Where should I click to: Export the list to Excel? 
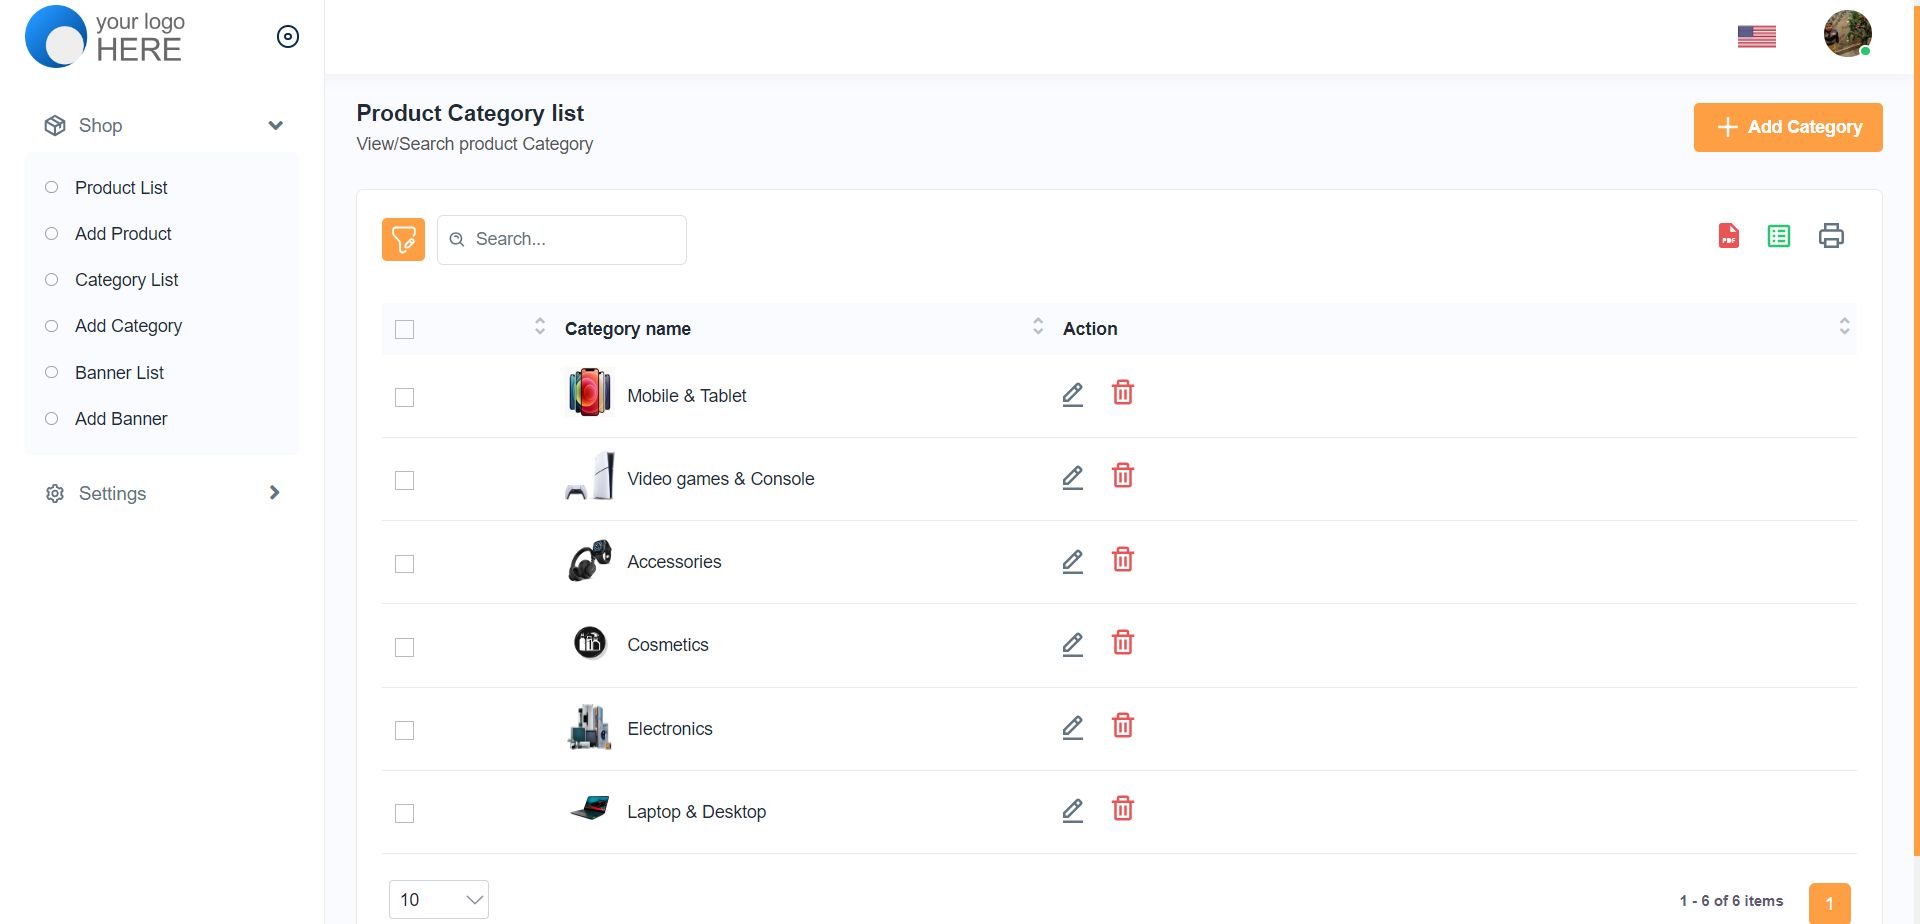click(1778, 236)
